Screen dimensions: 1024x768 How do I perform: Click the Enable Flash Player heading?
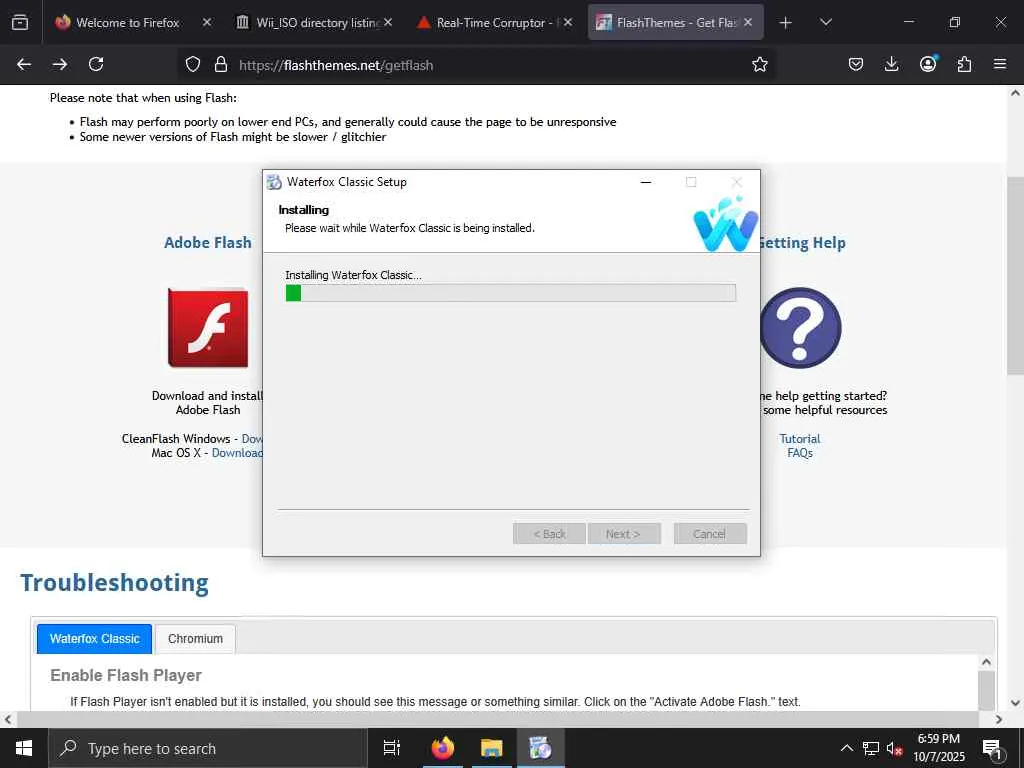click(x=125, y=675)
